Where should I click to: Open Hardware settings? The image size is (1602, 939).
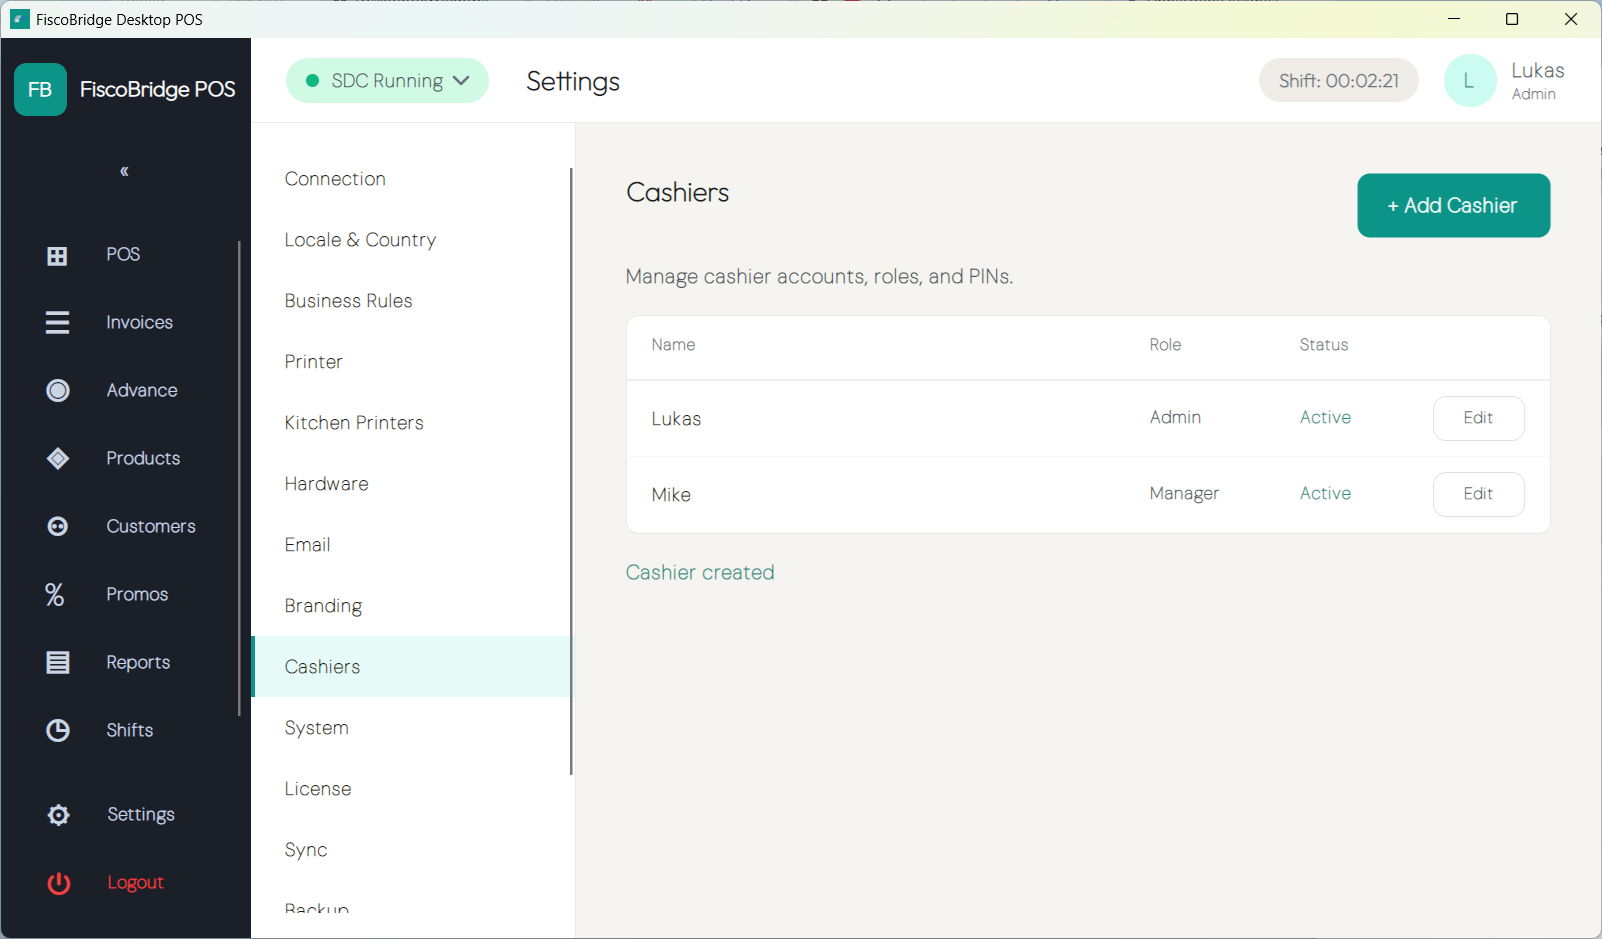coord(411,484)
